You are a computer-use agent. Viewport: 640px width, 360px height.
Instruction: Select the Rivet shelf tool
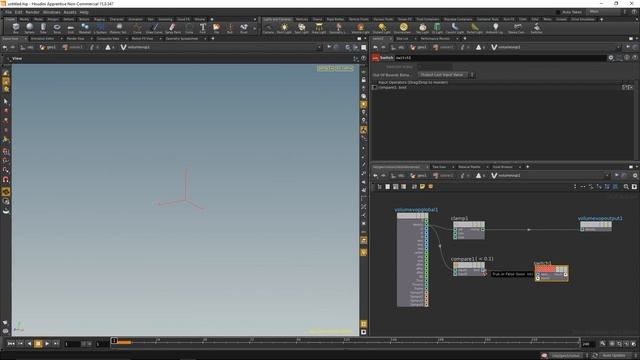[x=244, y=28]
